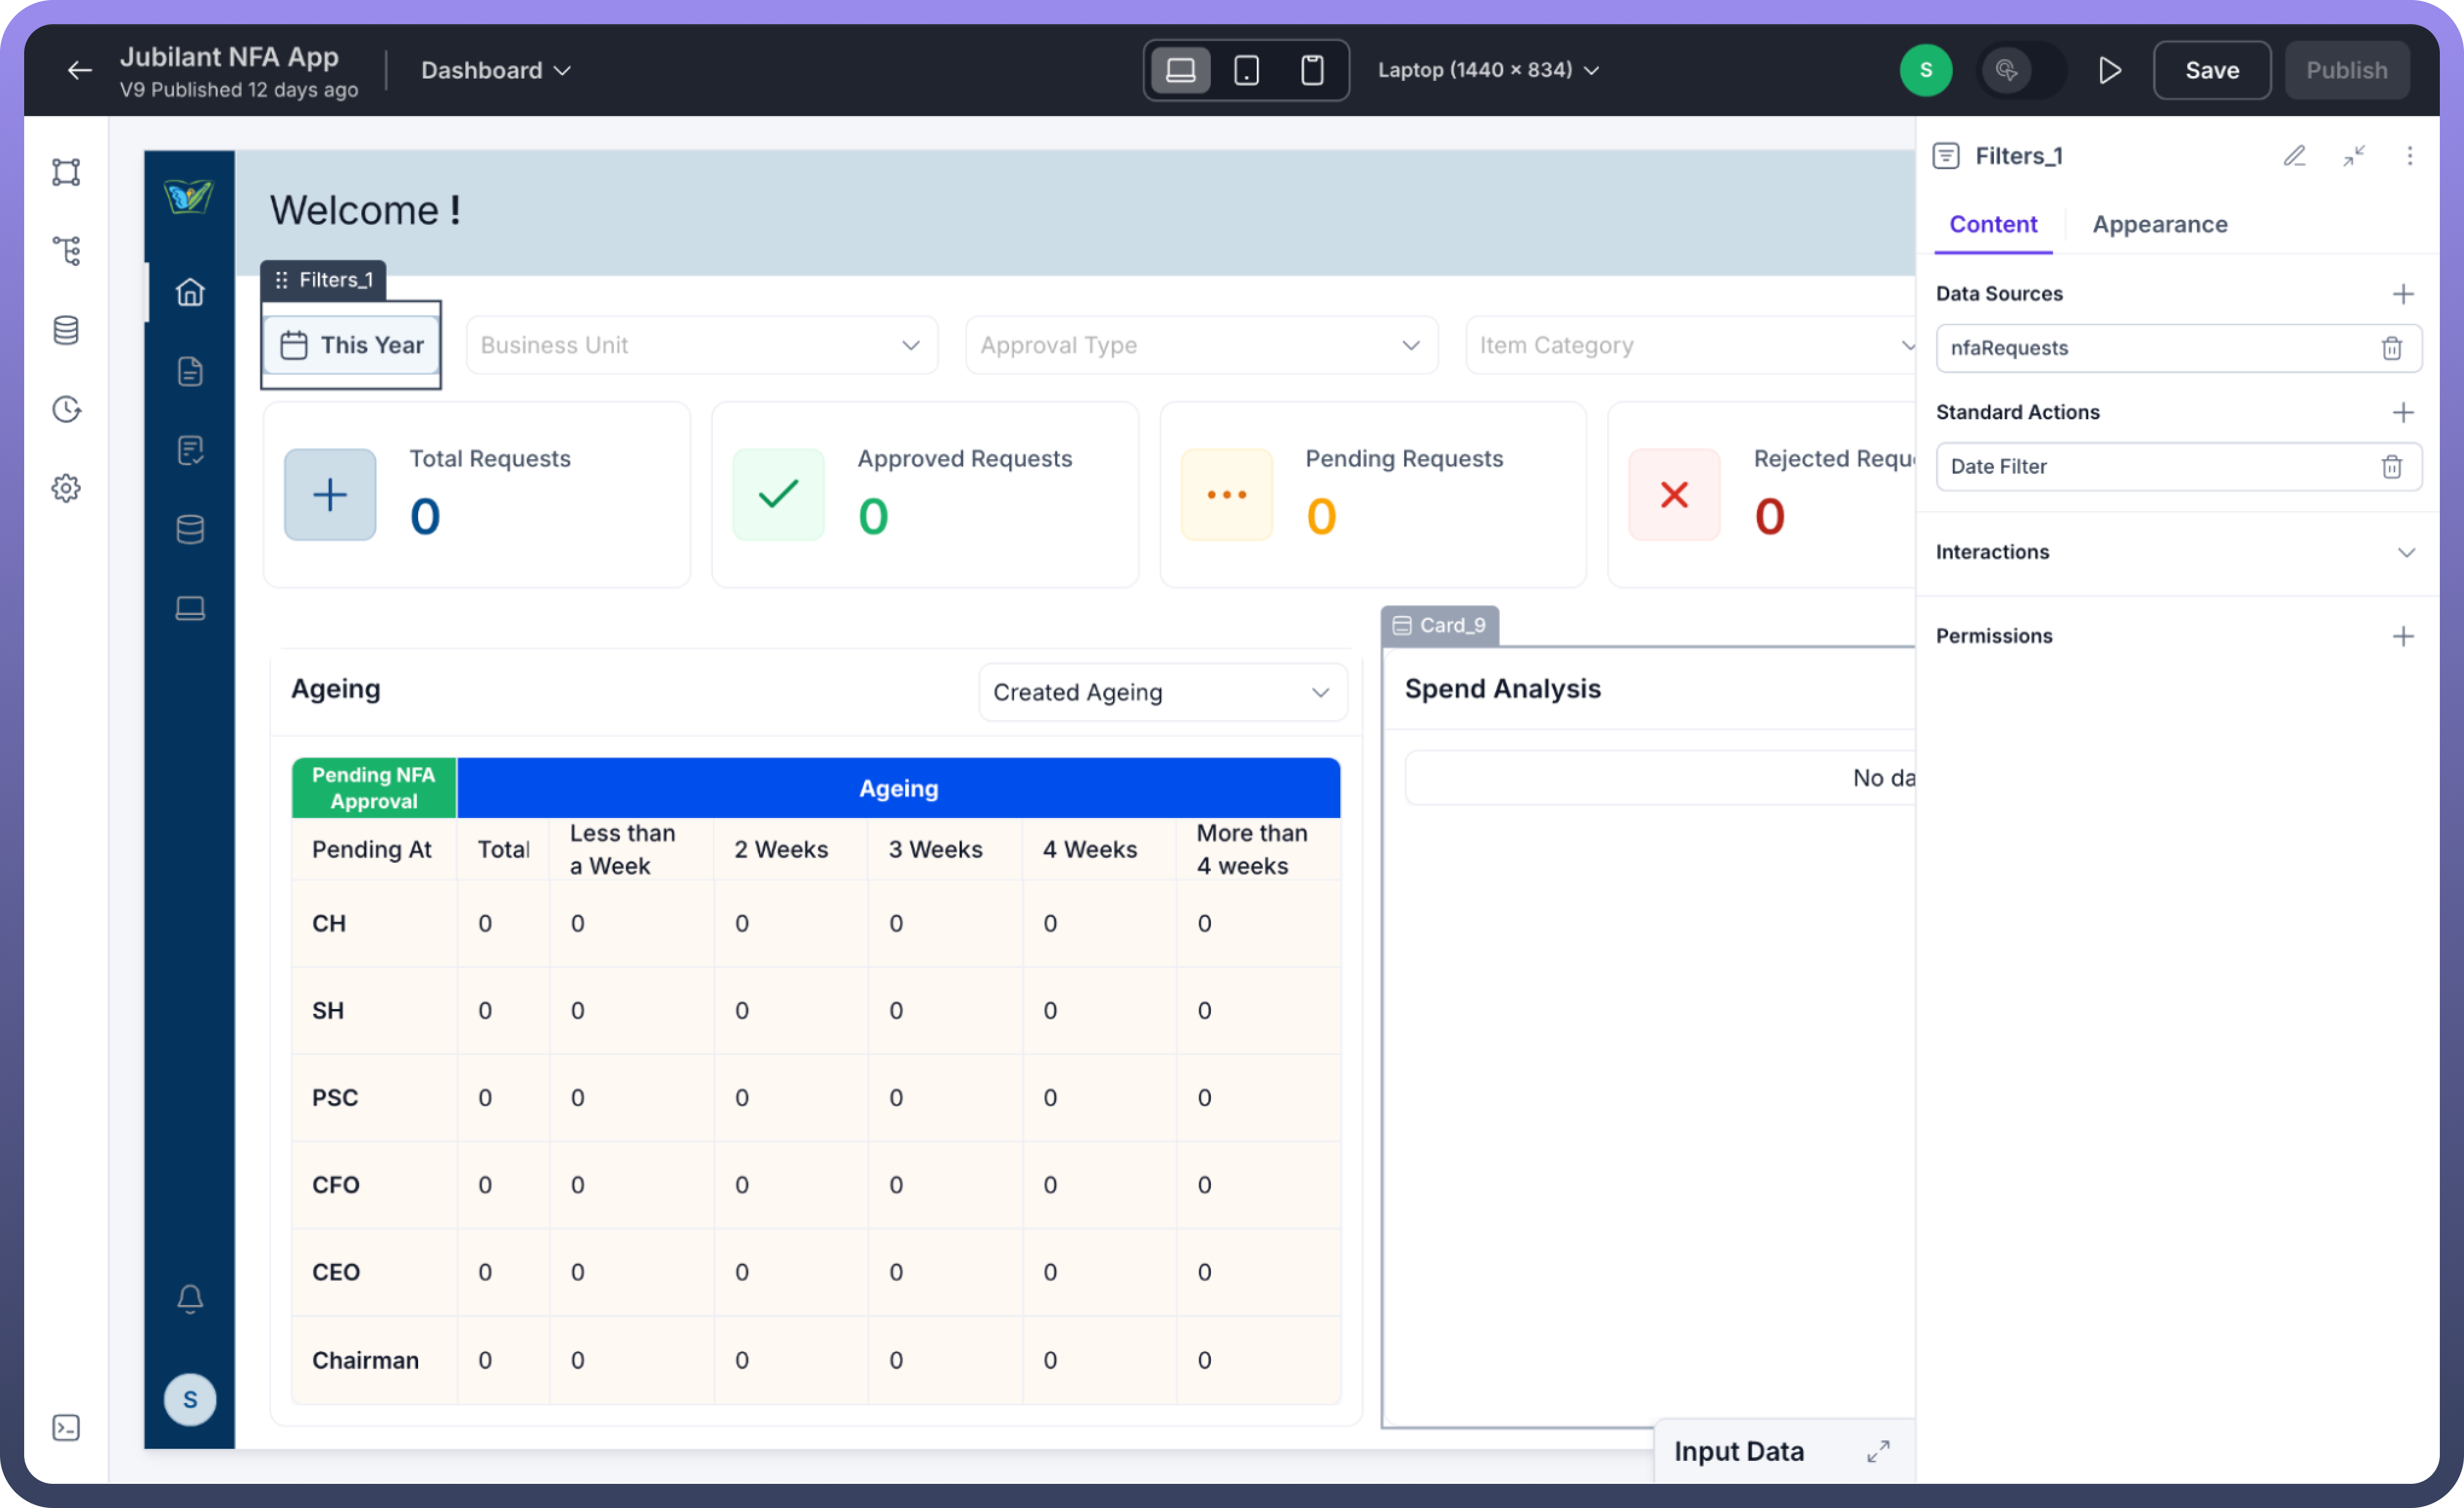
Task: Open the Business Unit dropdown
Action: coord(702,345)
